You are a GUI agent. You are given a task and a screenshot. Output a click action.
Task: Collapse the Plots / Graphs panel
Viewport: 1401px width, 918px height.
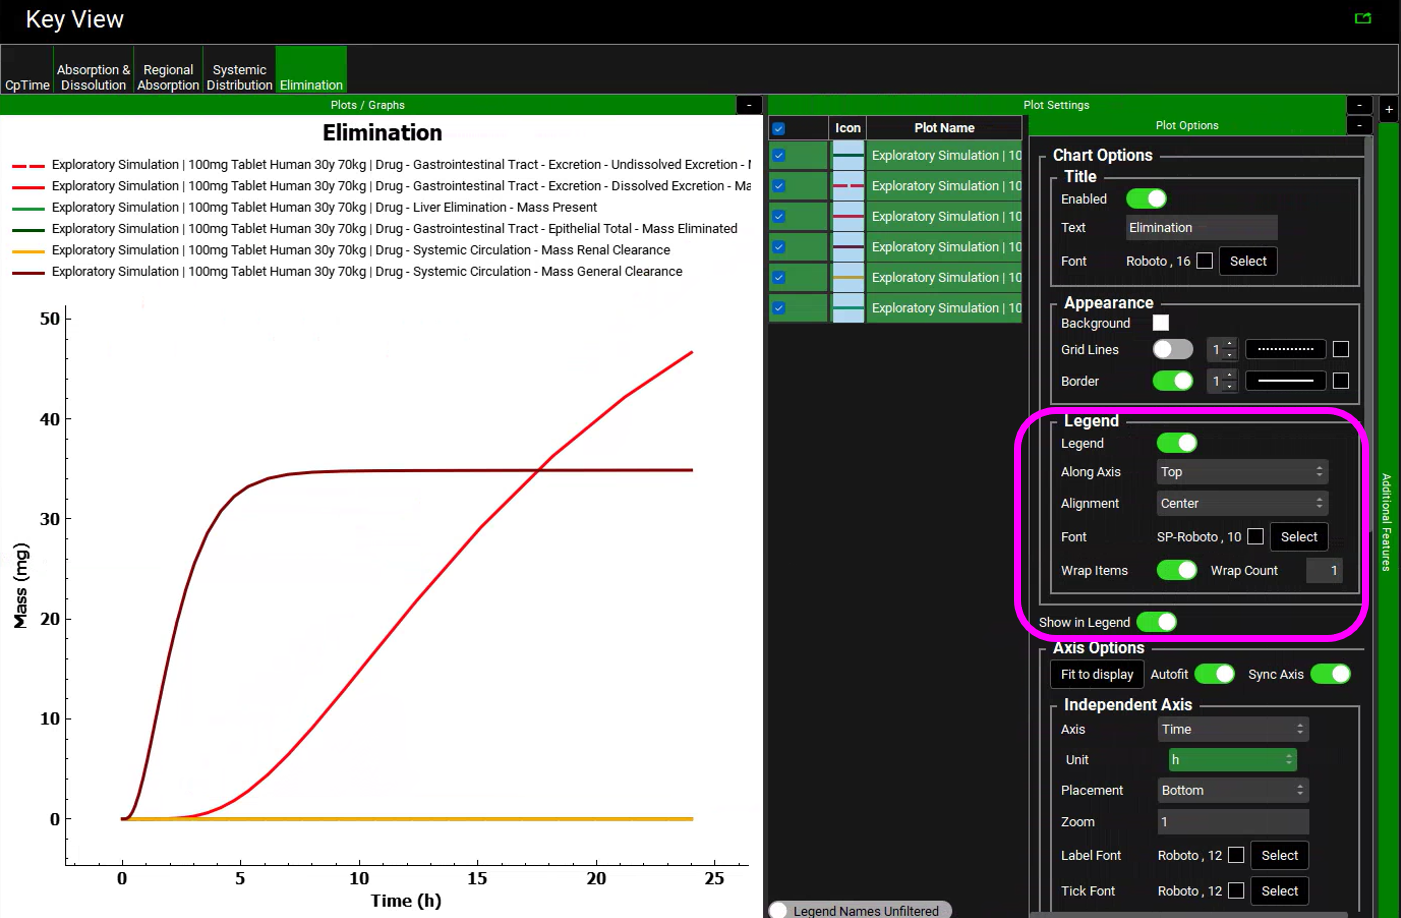[749, 105]
